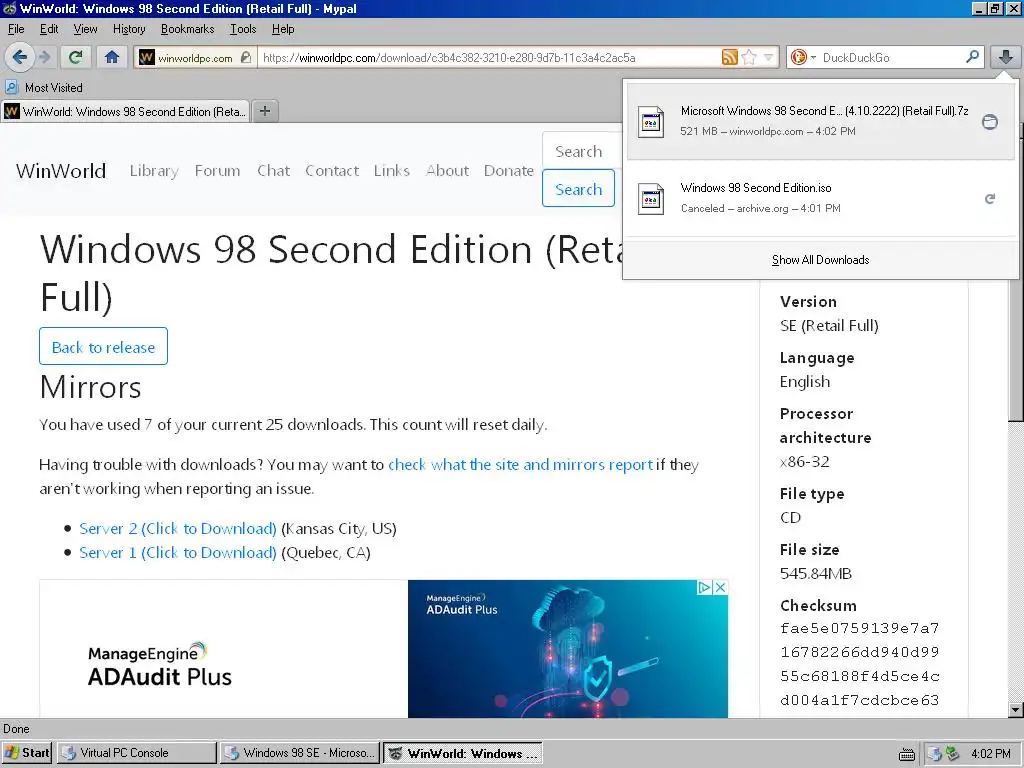Image resolution: width=1024 pixels, height=768 pixels.
Task: Open the DuckDuckGo search engine selector
Action: (803, 57)
